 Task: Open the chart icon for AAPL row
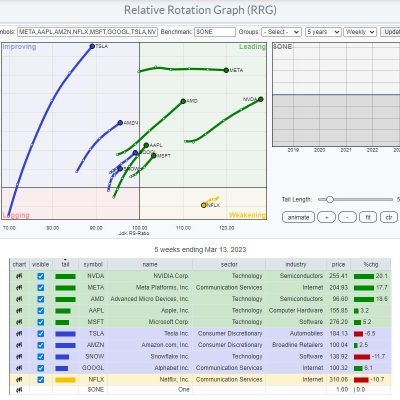pos(19,311)
